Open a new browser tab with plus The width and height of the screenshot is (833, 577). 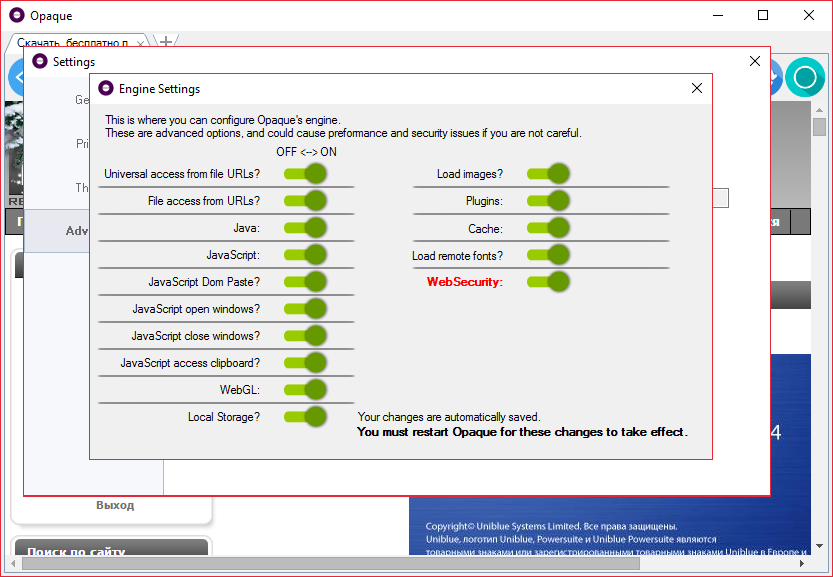click(x=166, y=41)
